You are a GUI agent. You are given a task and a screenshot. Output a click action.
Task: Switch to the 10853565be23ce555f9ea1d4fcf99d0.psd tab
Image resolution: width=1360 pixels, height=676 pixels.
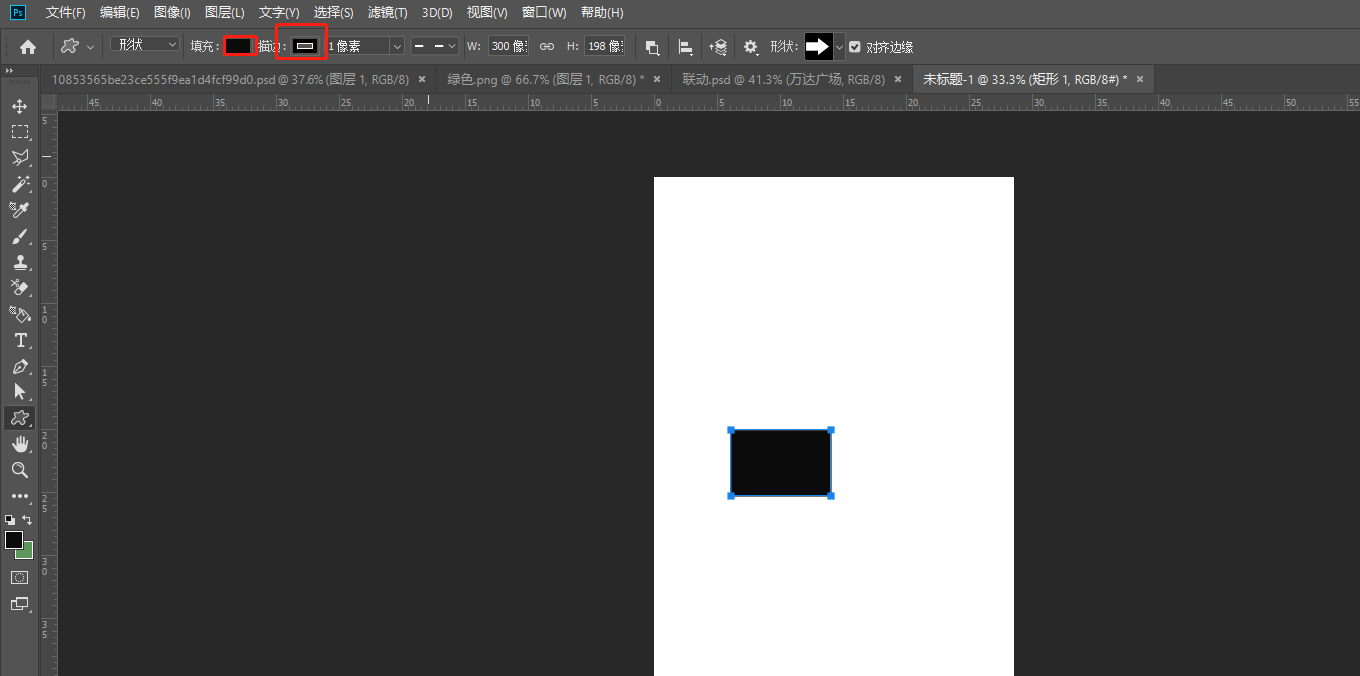pyautogui.click(x=231, y=79)
